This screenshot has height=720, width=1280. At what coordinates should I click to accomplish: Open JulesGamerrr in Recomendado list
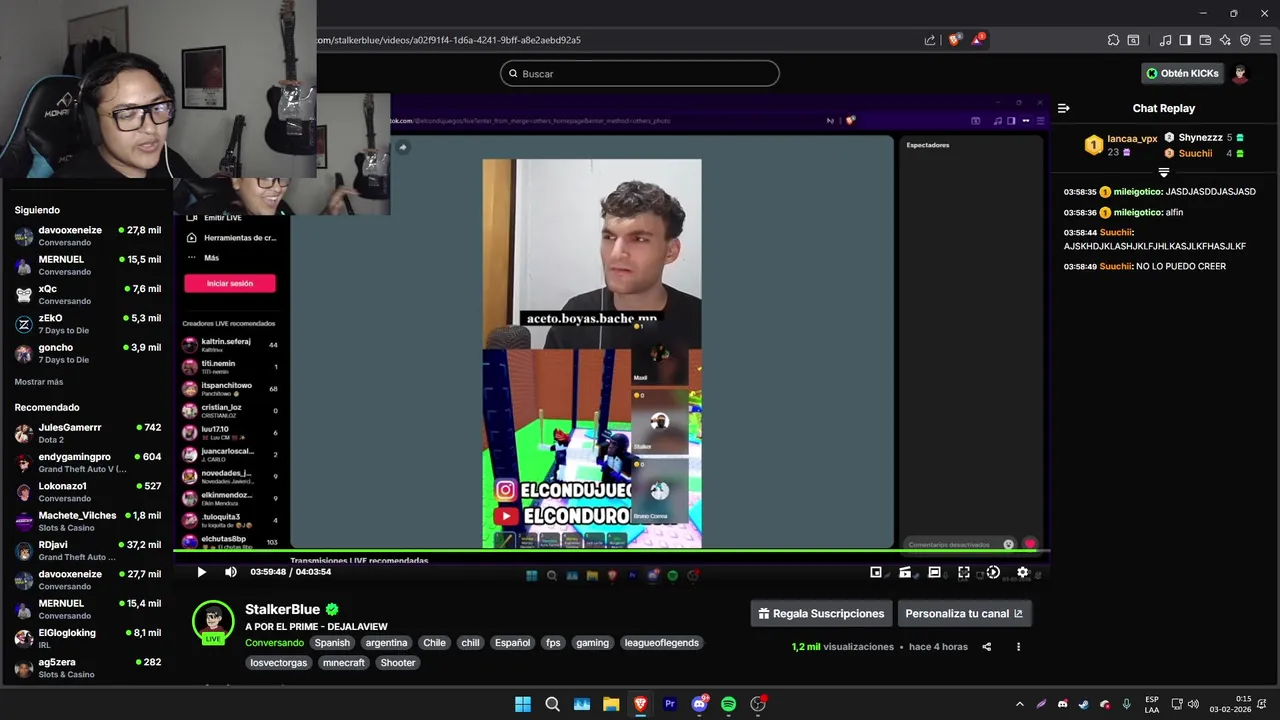pos(87,433)
